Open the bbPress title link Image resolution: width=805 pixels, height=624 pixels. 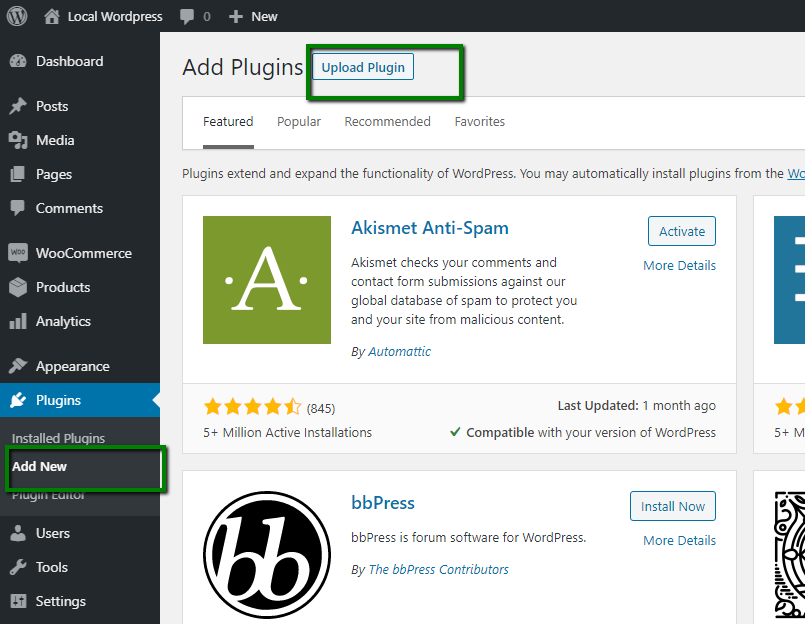pyautogui.click(x=383, y=503)
